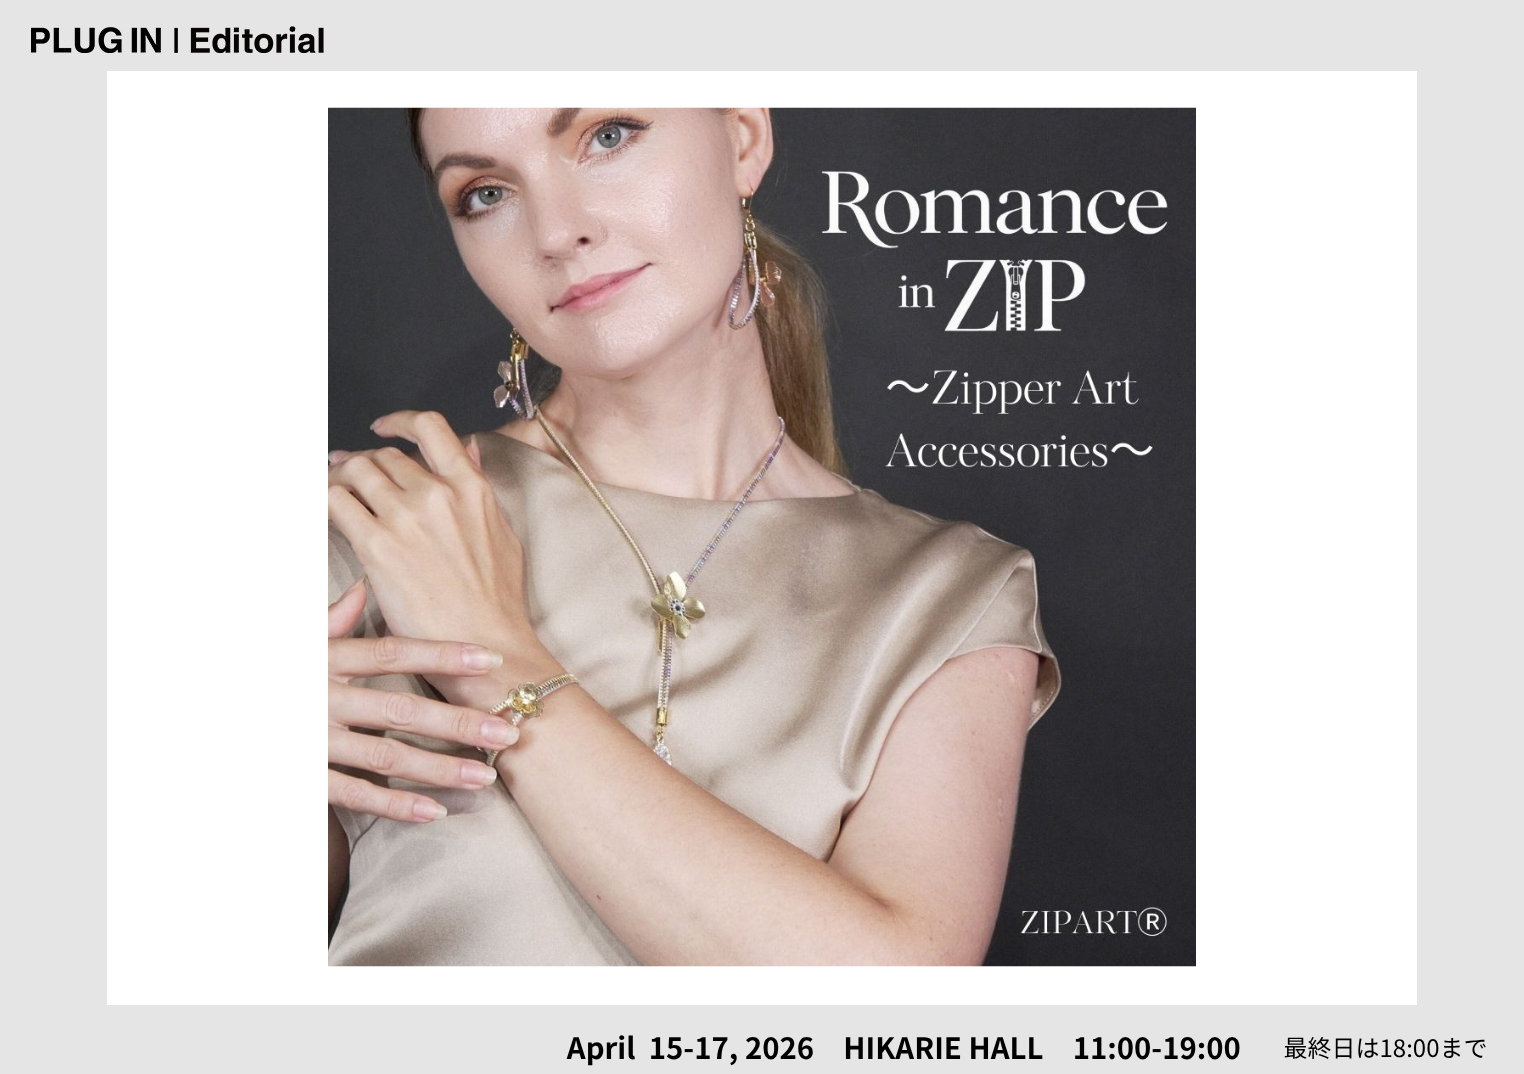Viewport: 1524px width, 1074px height.
Task: Select the Romance title text on the poster
Action: click(994, 206)
